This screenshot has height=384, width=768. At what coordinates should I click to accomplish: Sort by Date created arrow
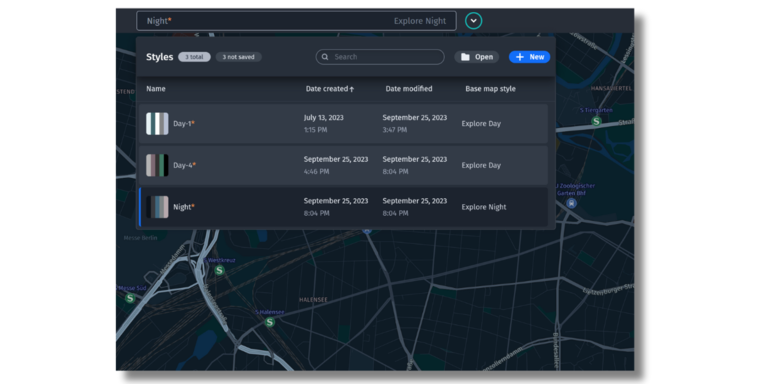(352, 89)
